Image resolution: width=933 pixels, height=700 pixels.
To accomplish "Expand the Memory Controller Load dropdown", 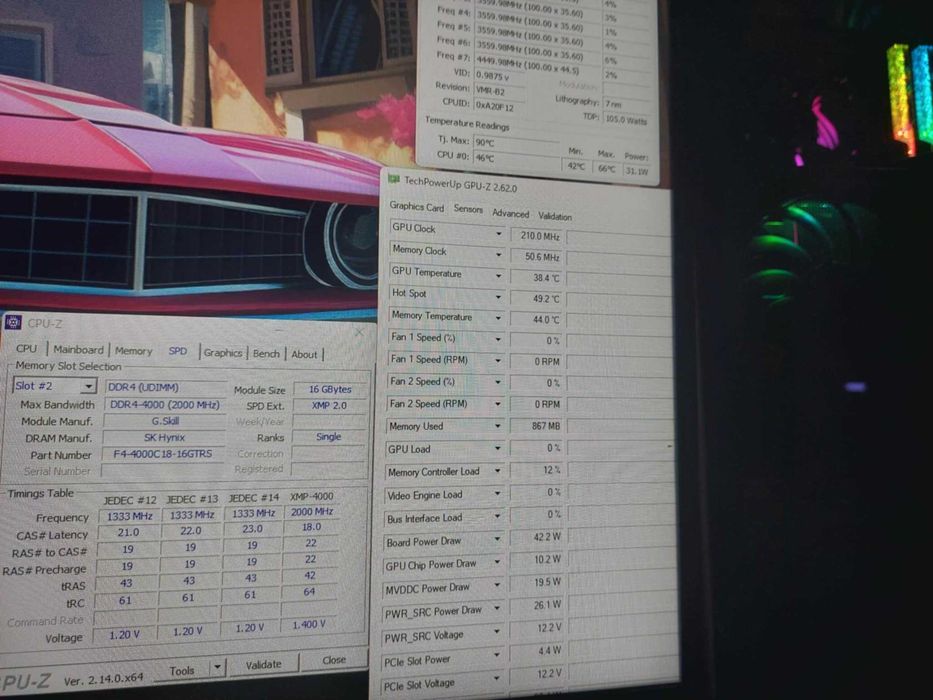I will [497, 471].
